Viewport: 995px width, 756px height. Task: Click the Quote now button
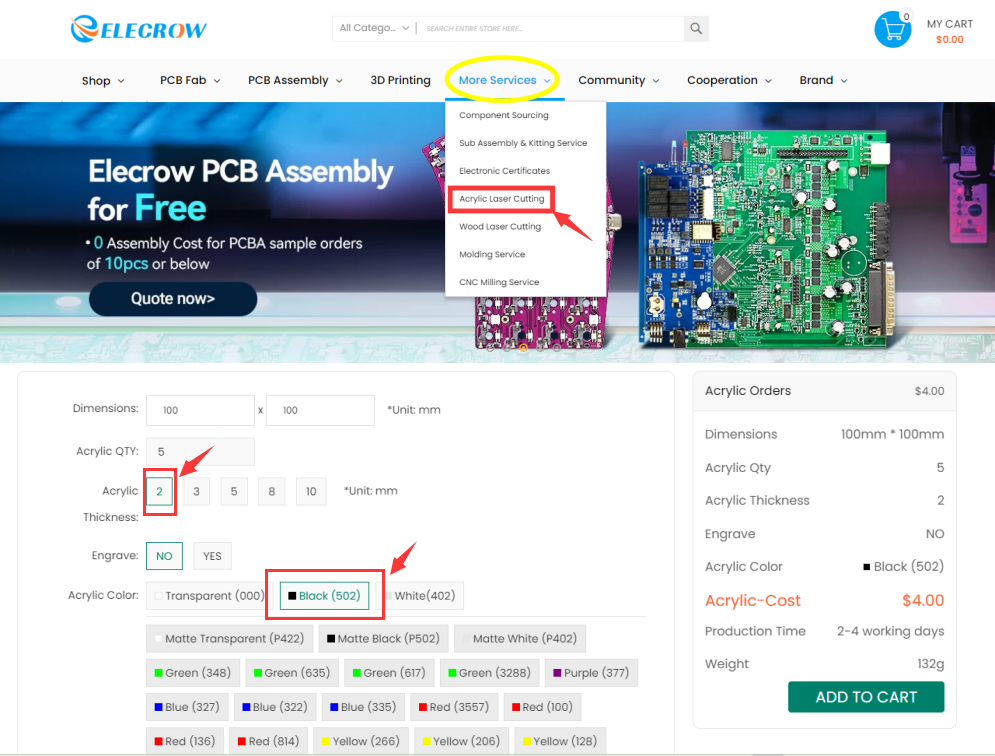[x=173, y=299]
